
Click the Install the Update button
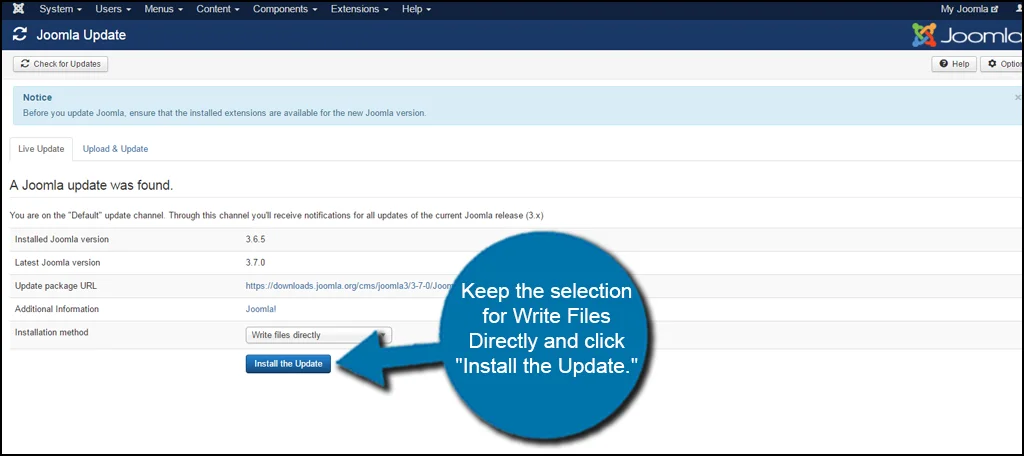click(288, 364)
